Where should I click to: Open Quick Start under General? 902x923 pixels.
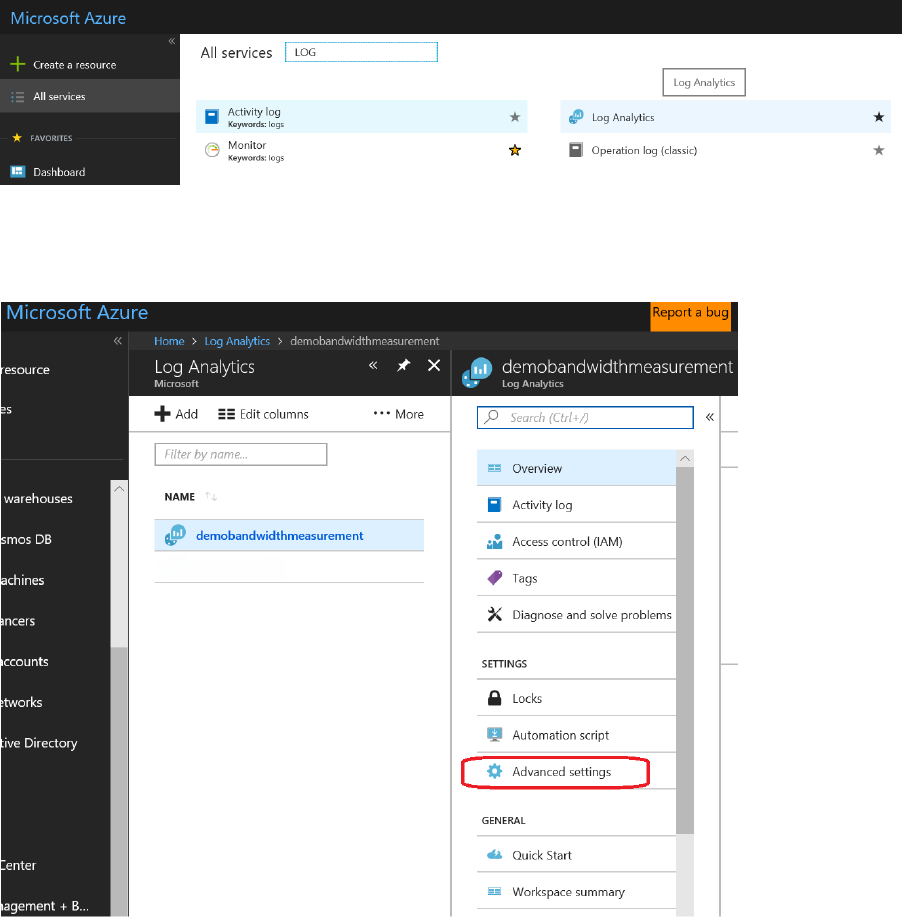pyautogui.click(x=576, y=855)
